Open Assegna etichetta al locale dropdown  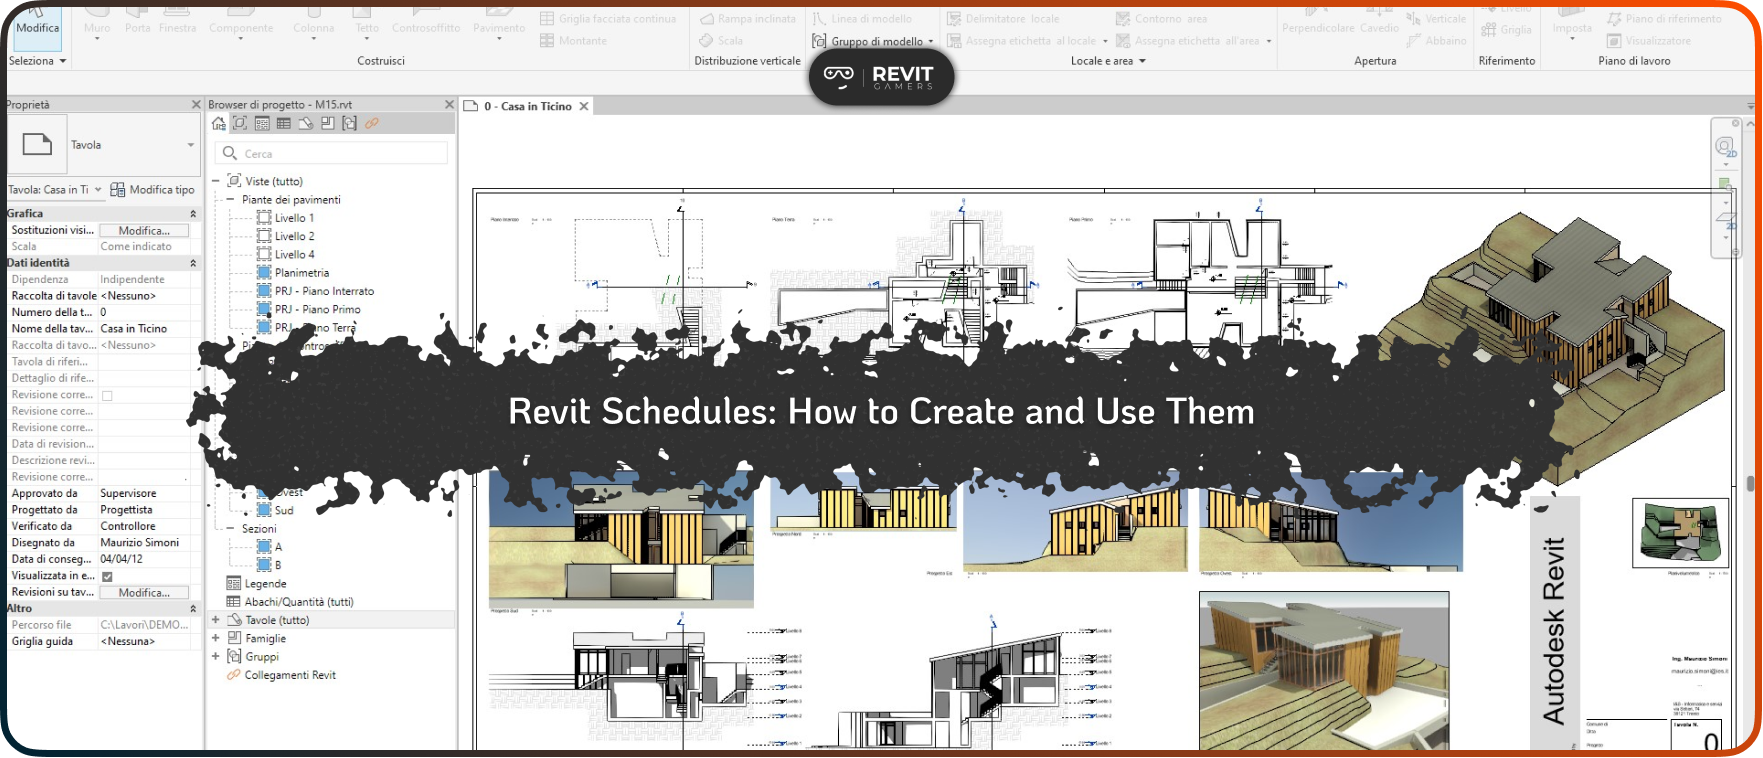pyautogui.click(x=1105, y=42)
